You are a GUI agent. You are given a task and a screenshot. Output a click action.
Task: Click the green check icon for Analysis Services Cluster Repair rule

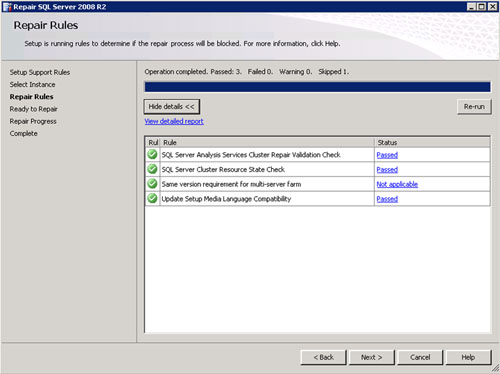click(x=152, y=154)
